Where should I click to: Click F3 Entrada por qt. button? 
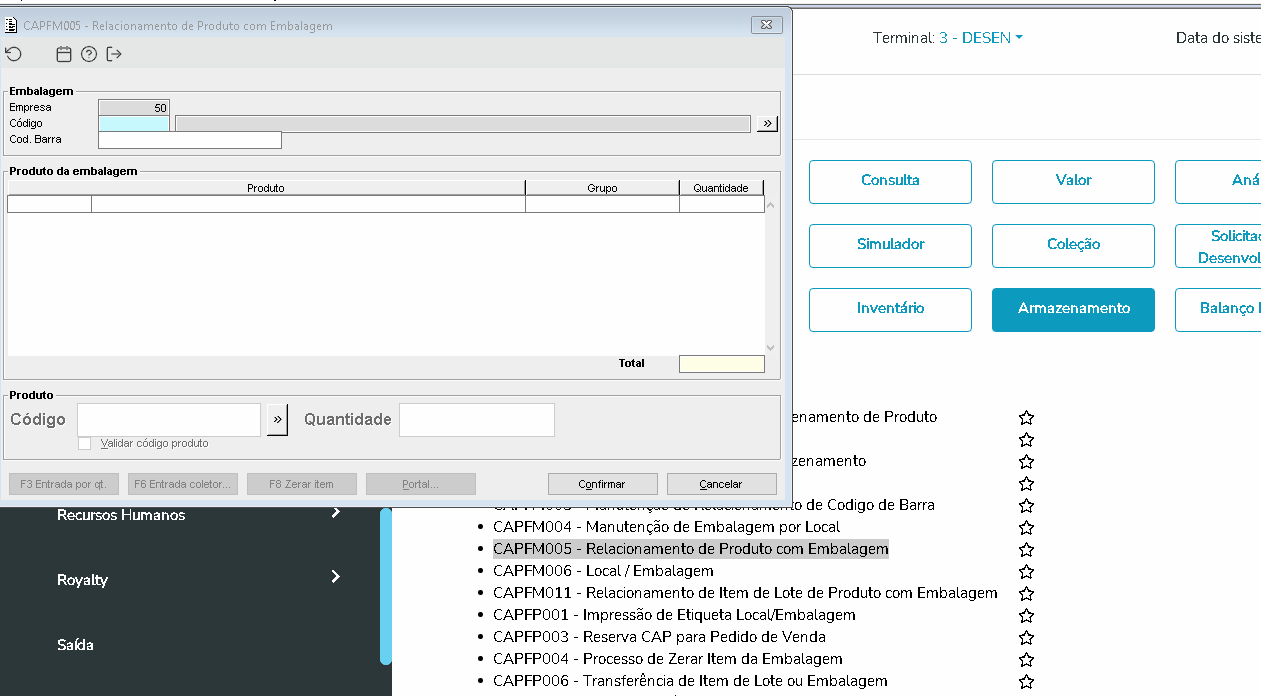[63, 484]
